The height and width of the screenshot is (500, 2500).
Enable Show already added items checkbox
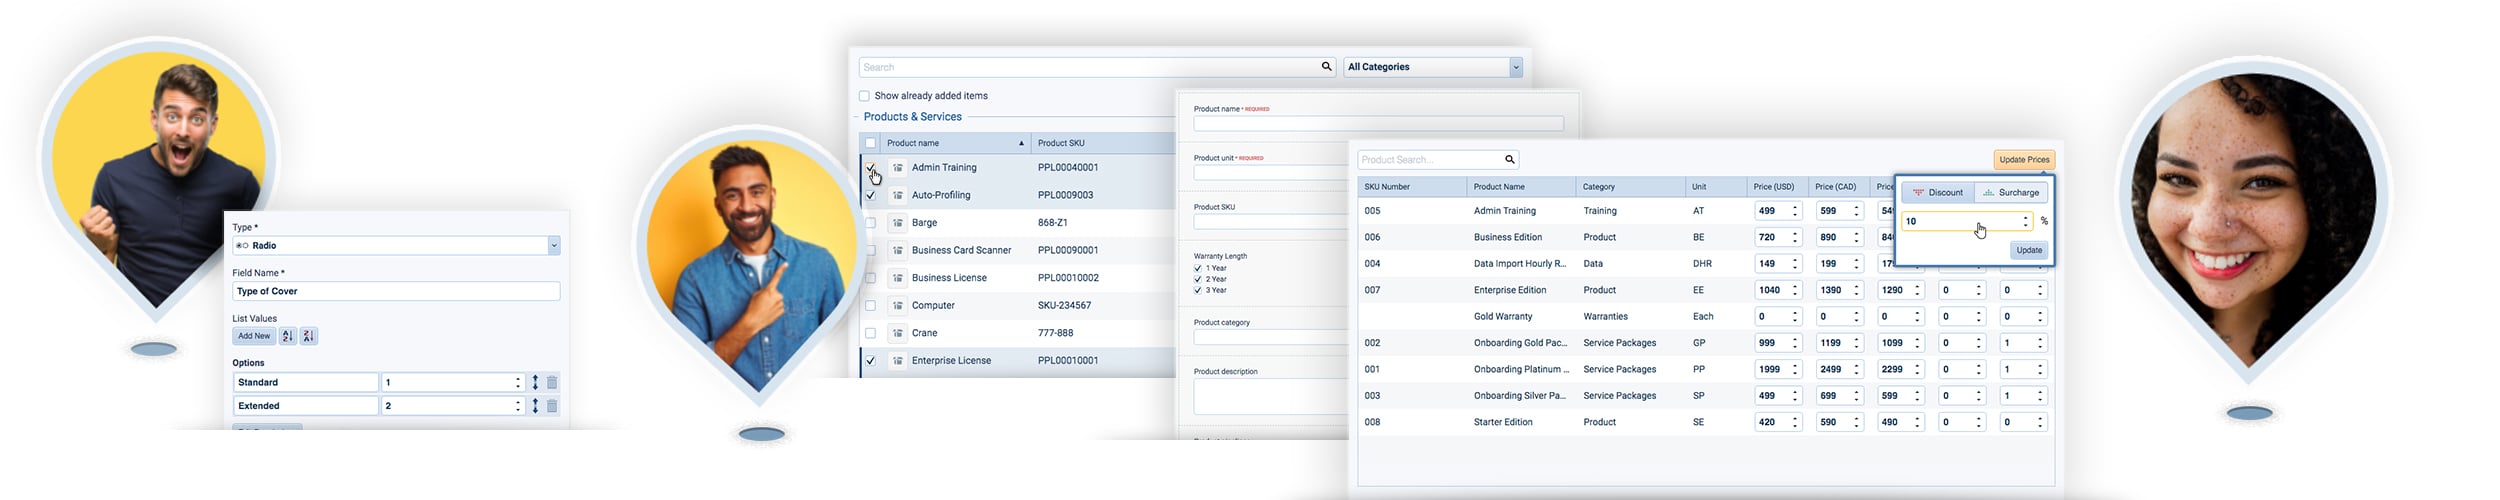click(x=864, y=96)
